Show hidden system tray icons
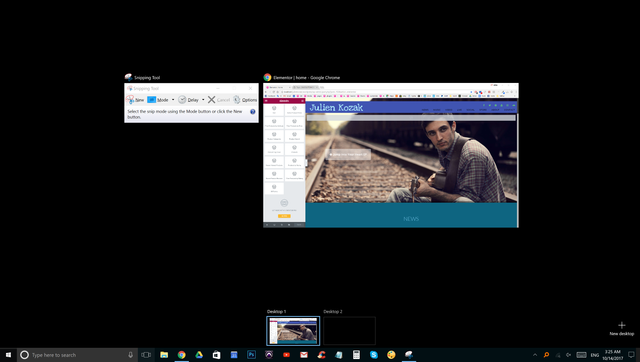The height and width of the screenshot is (362, 640). 535,355
